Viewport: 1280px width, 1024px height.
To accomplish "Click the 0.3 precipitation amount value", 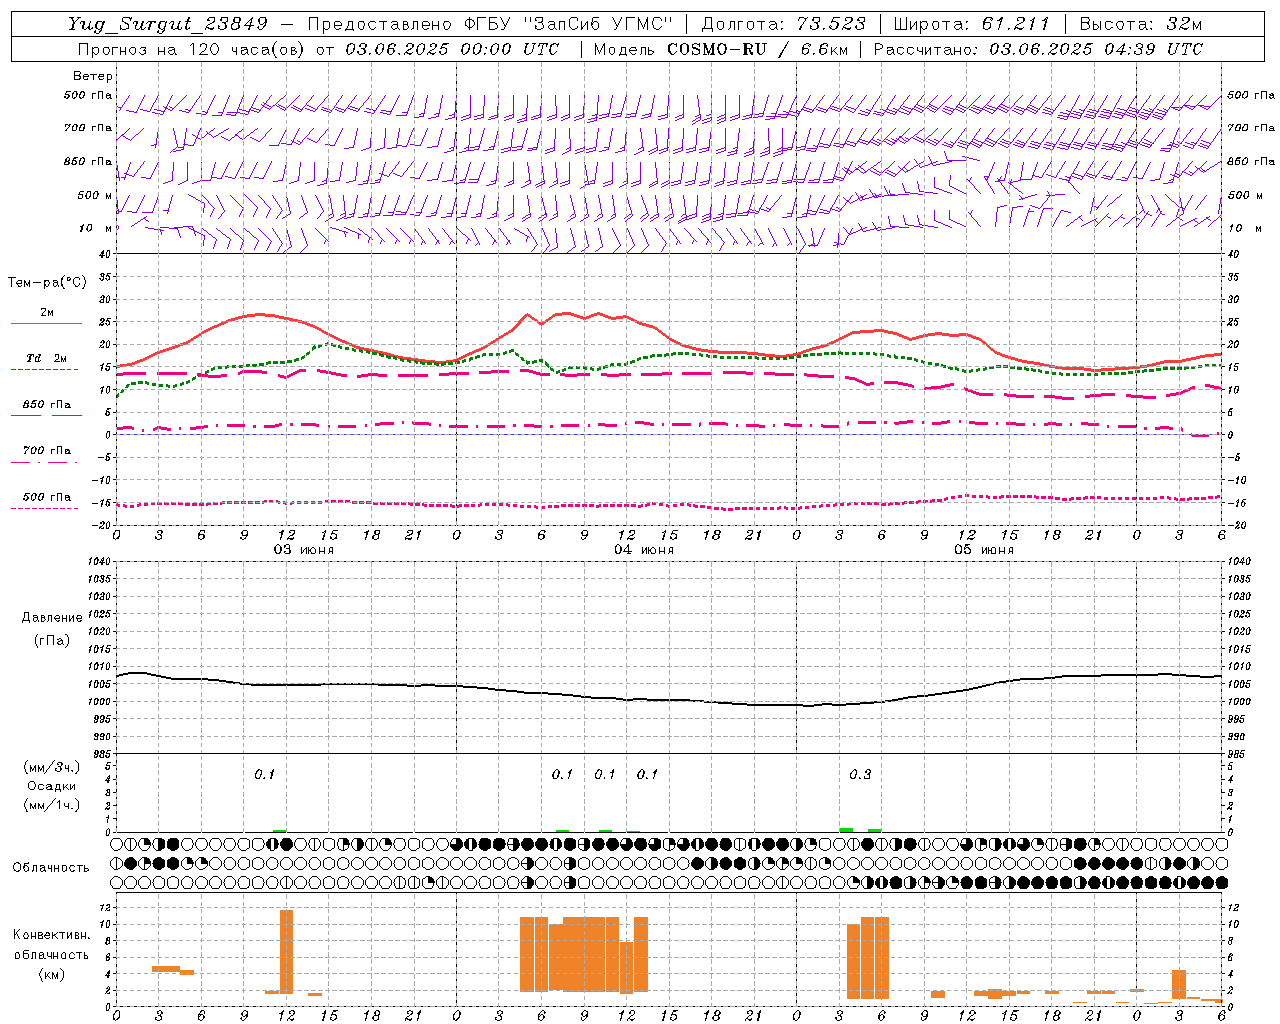I will 860,775.
